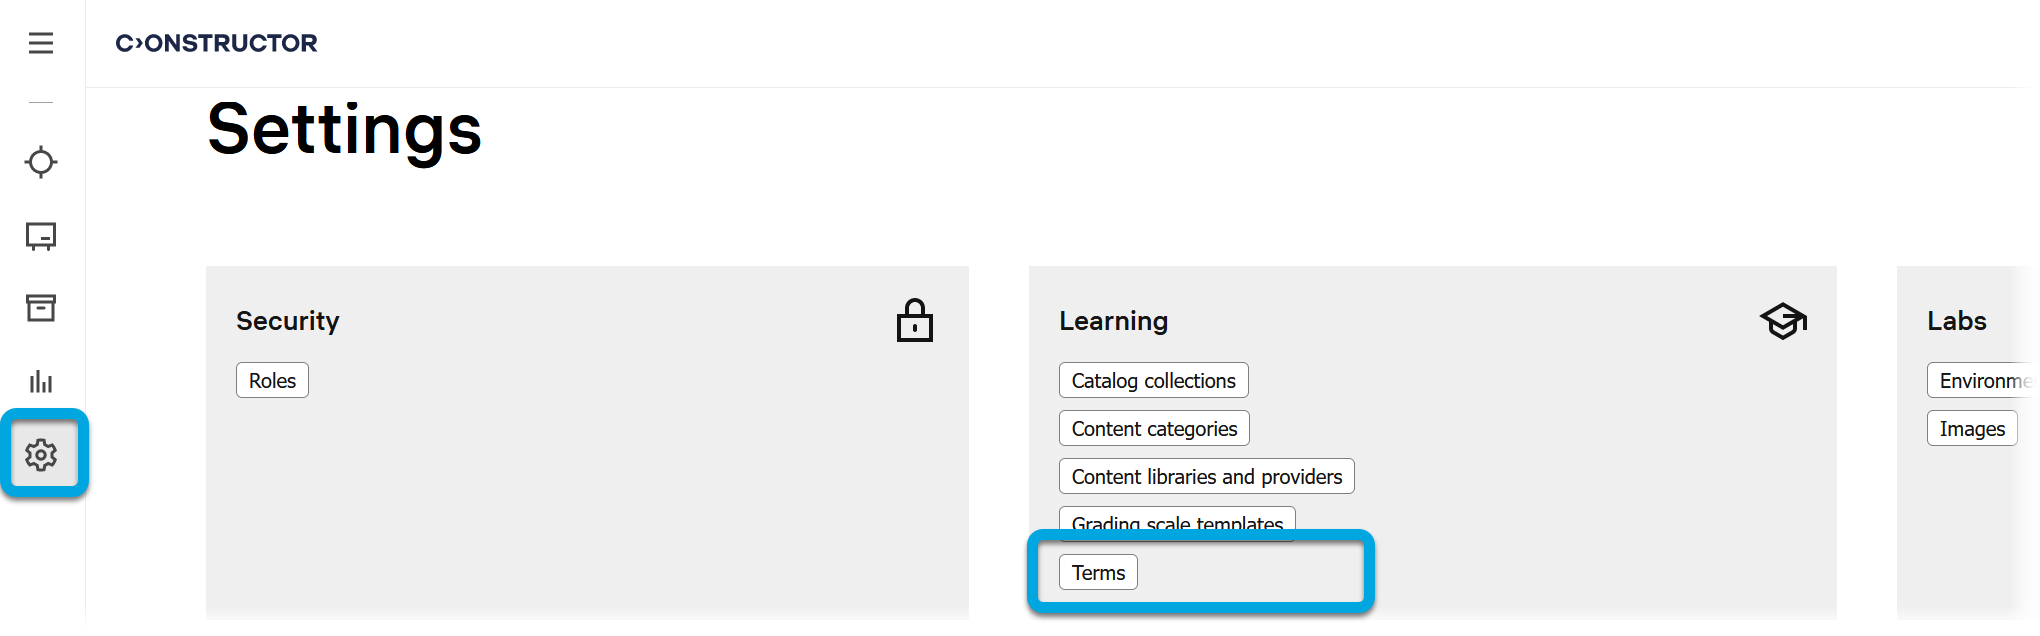Click the lock icon in Security card
Image resolution: width=2040 pixels, height=636 pixels.
pyautogui.click(x=914, y=321)
